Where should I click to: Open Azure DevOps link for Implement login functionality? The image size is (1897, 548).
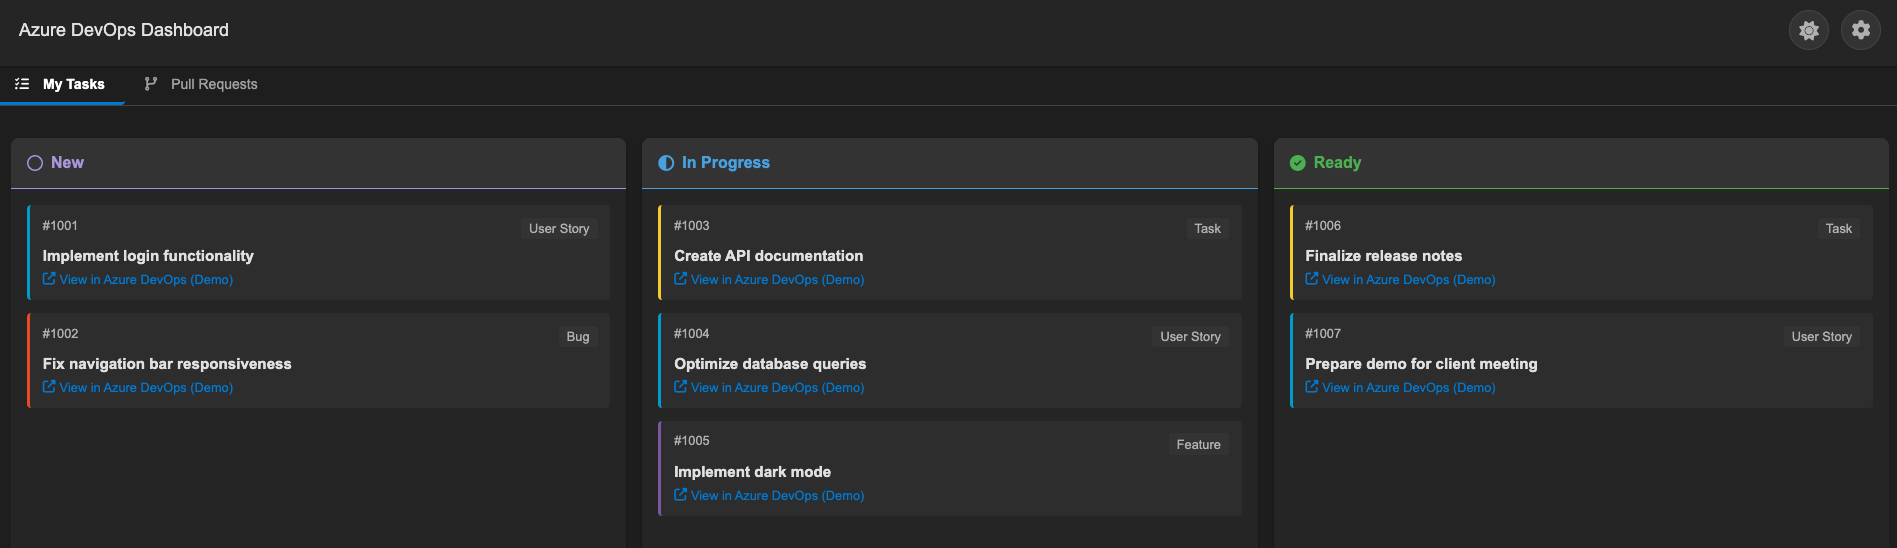[x=138, y=280]
